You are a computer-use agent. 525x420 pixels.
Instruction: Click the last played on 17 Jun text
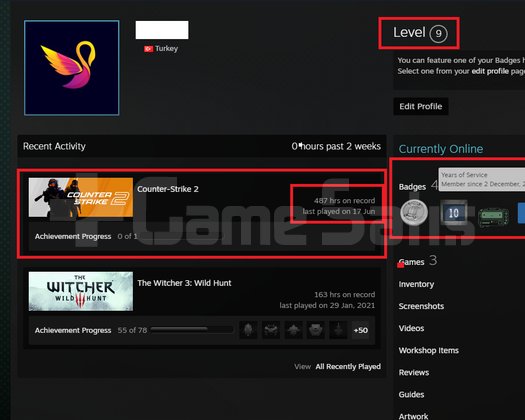click(339, 212)
